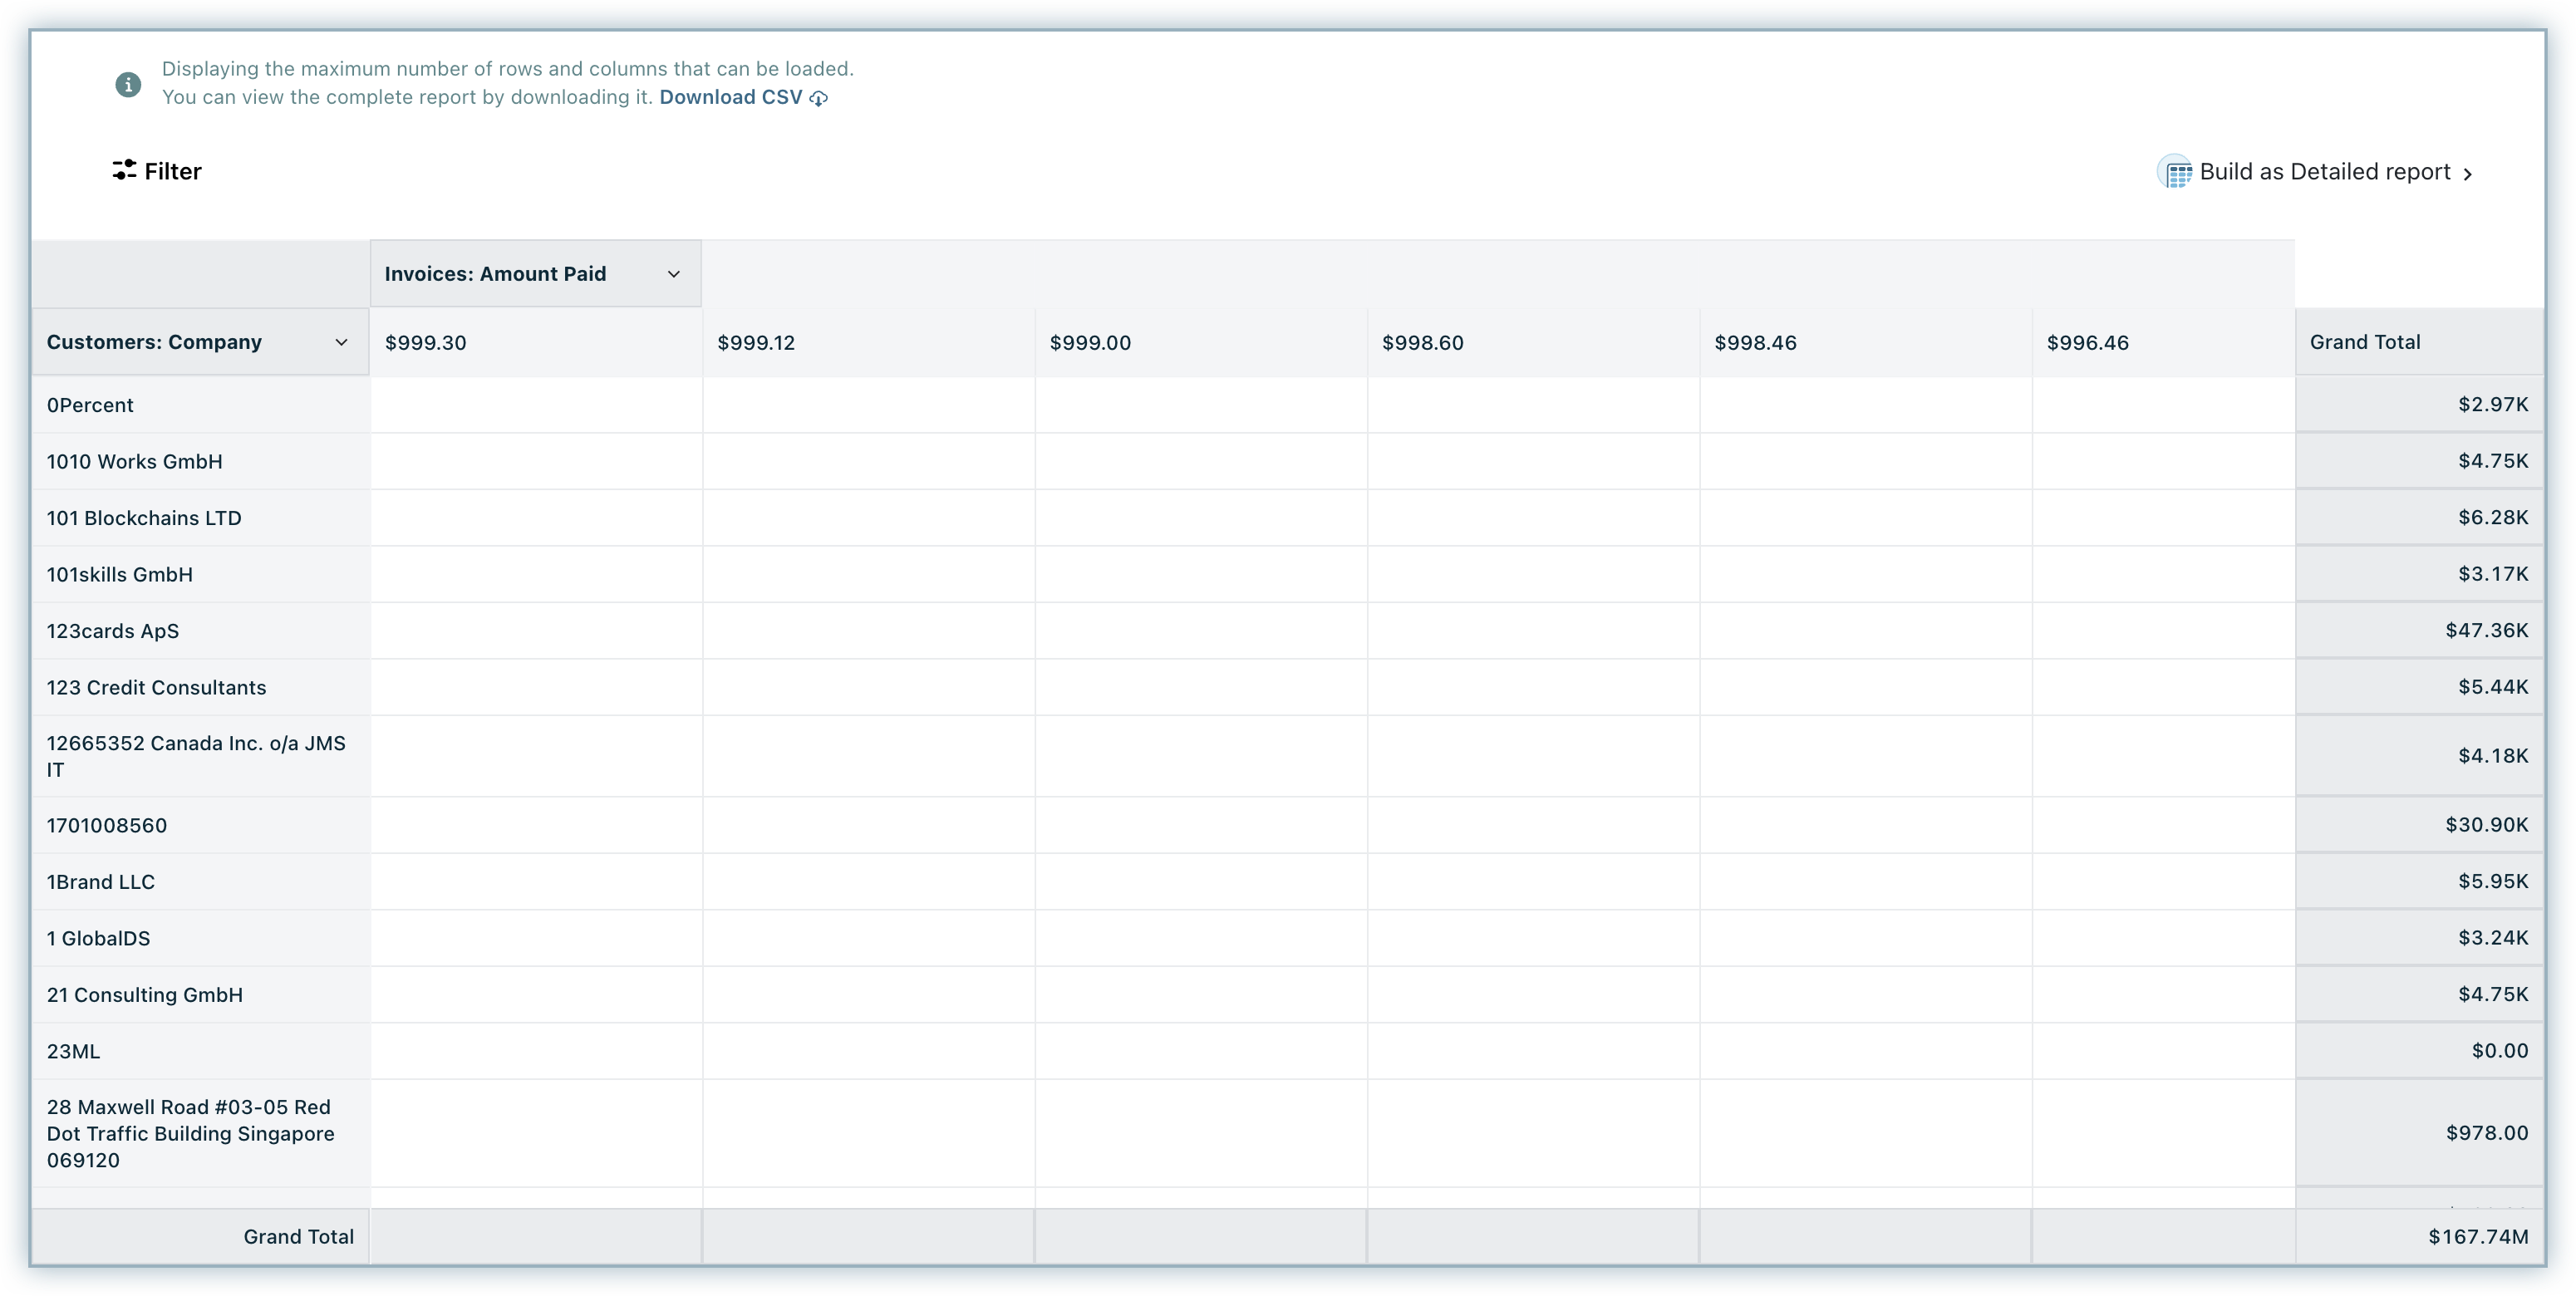
Task: Click Build as Detailed report
Action: 2324,172
